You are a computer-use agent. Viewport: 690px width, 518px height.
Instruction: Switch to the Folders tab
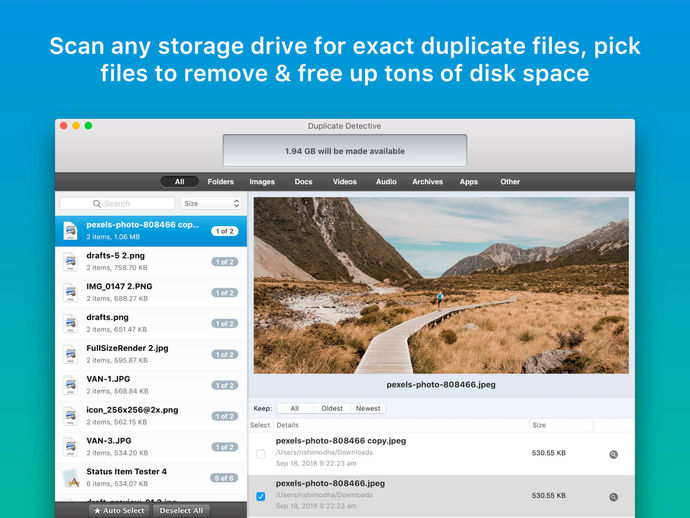point(220,181)
